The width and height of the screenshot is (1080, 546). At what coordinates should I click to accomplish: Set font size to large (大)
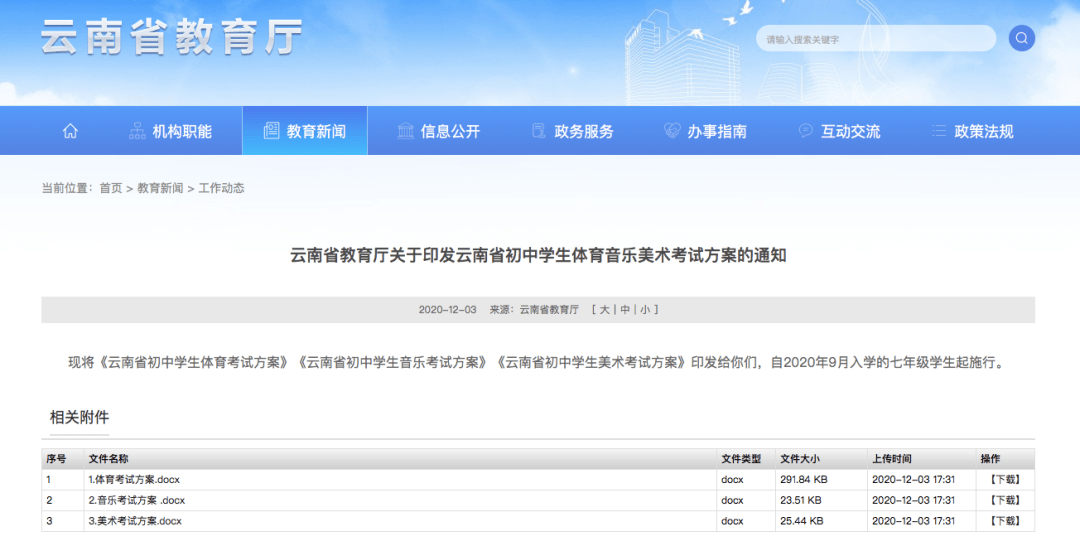click(604, 310)
